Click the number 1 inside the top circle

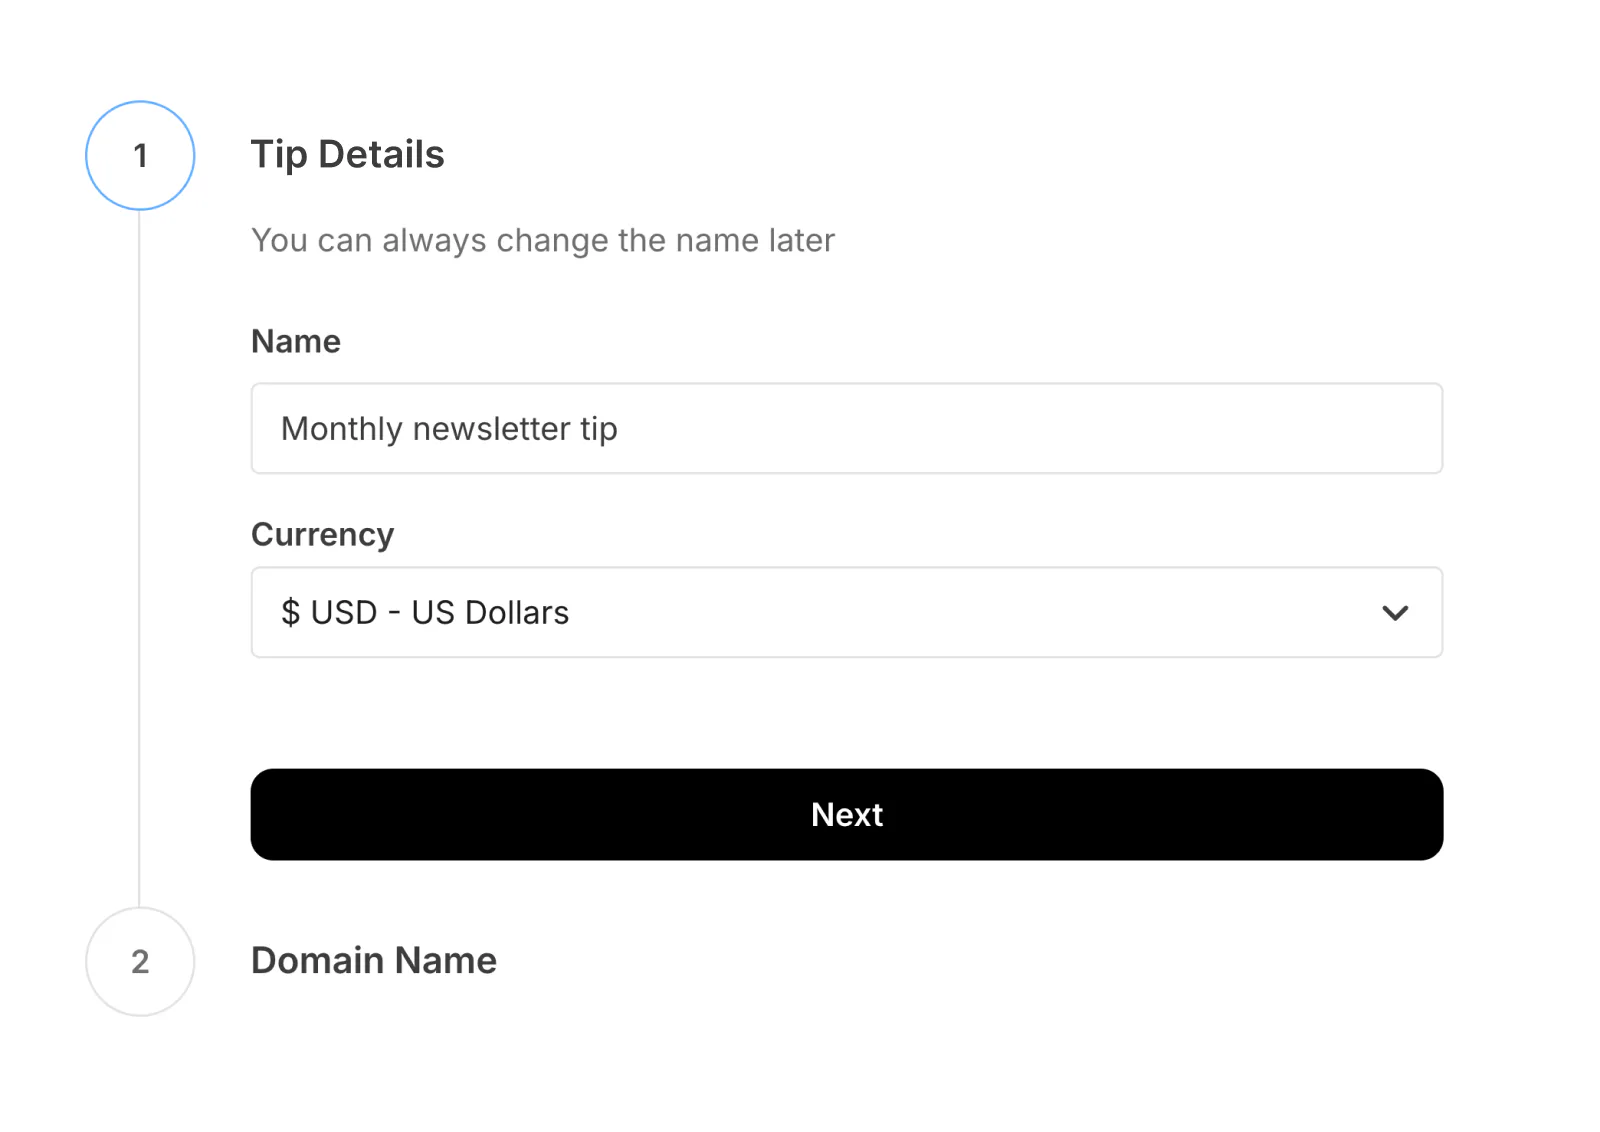click(x=140, y=155)
